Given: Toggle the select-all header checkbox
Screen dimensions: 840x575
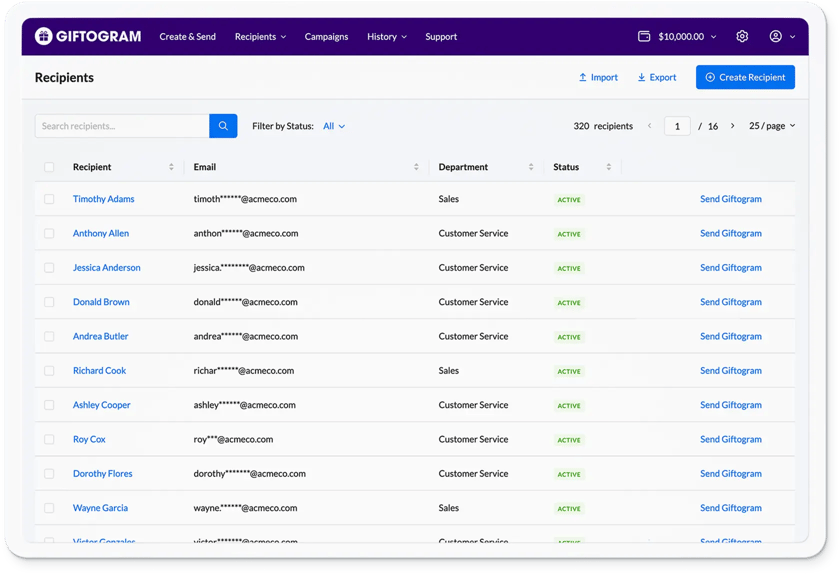Looking at the screenshot, I should point(49,167).
